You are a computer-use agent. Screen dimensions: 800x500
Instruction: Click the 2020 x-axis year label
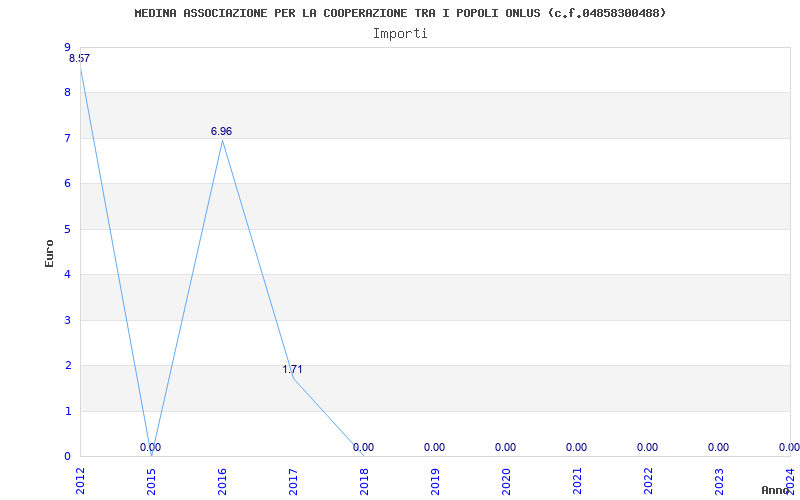506,480
